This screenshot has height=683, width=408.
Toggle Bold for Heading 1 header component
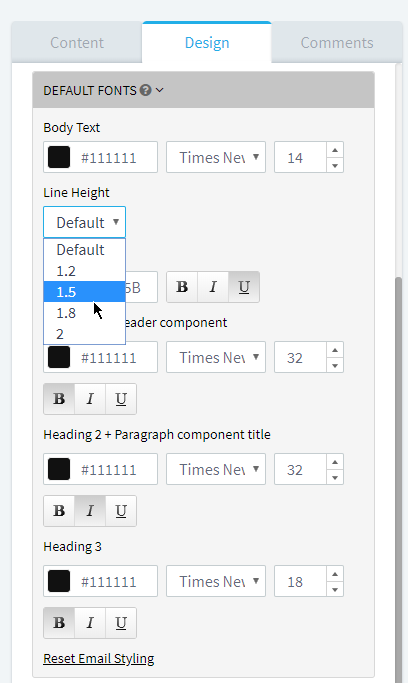59,399
